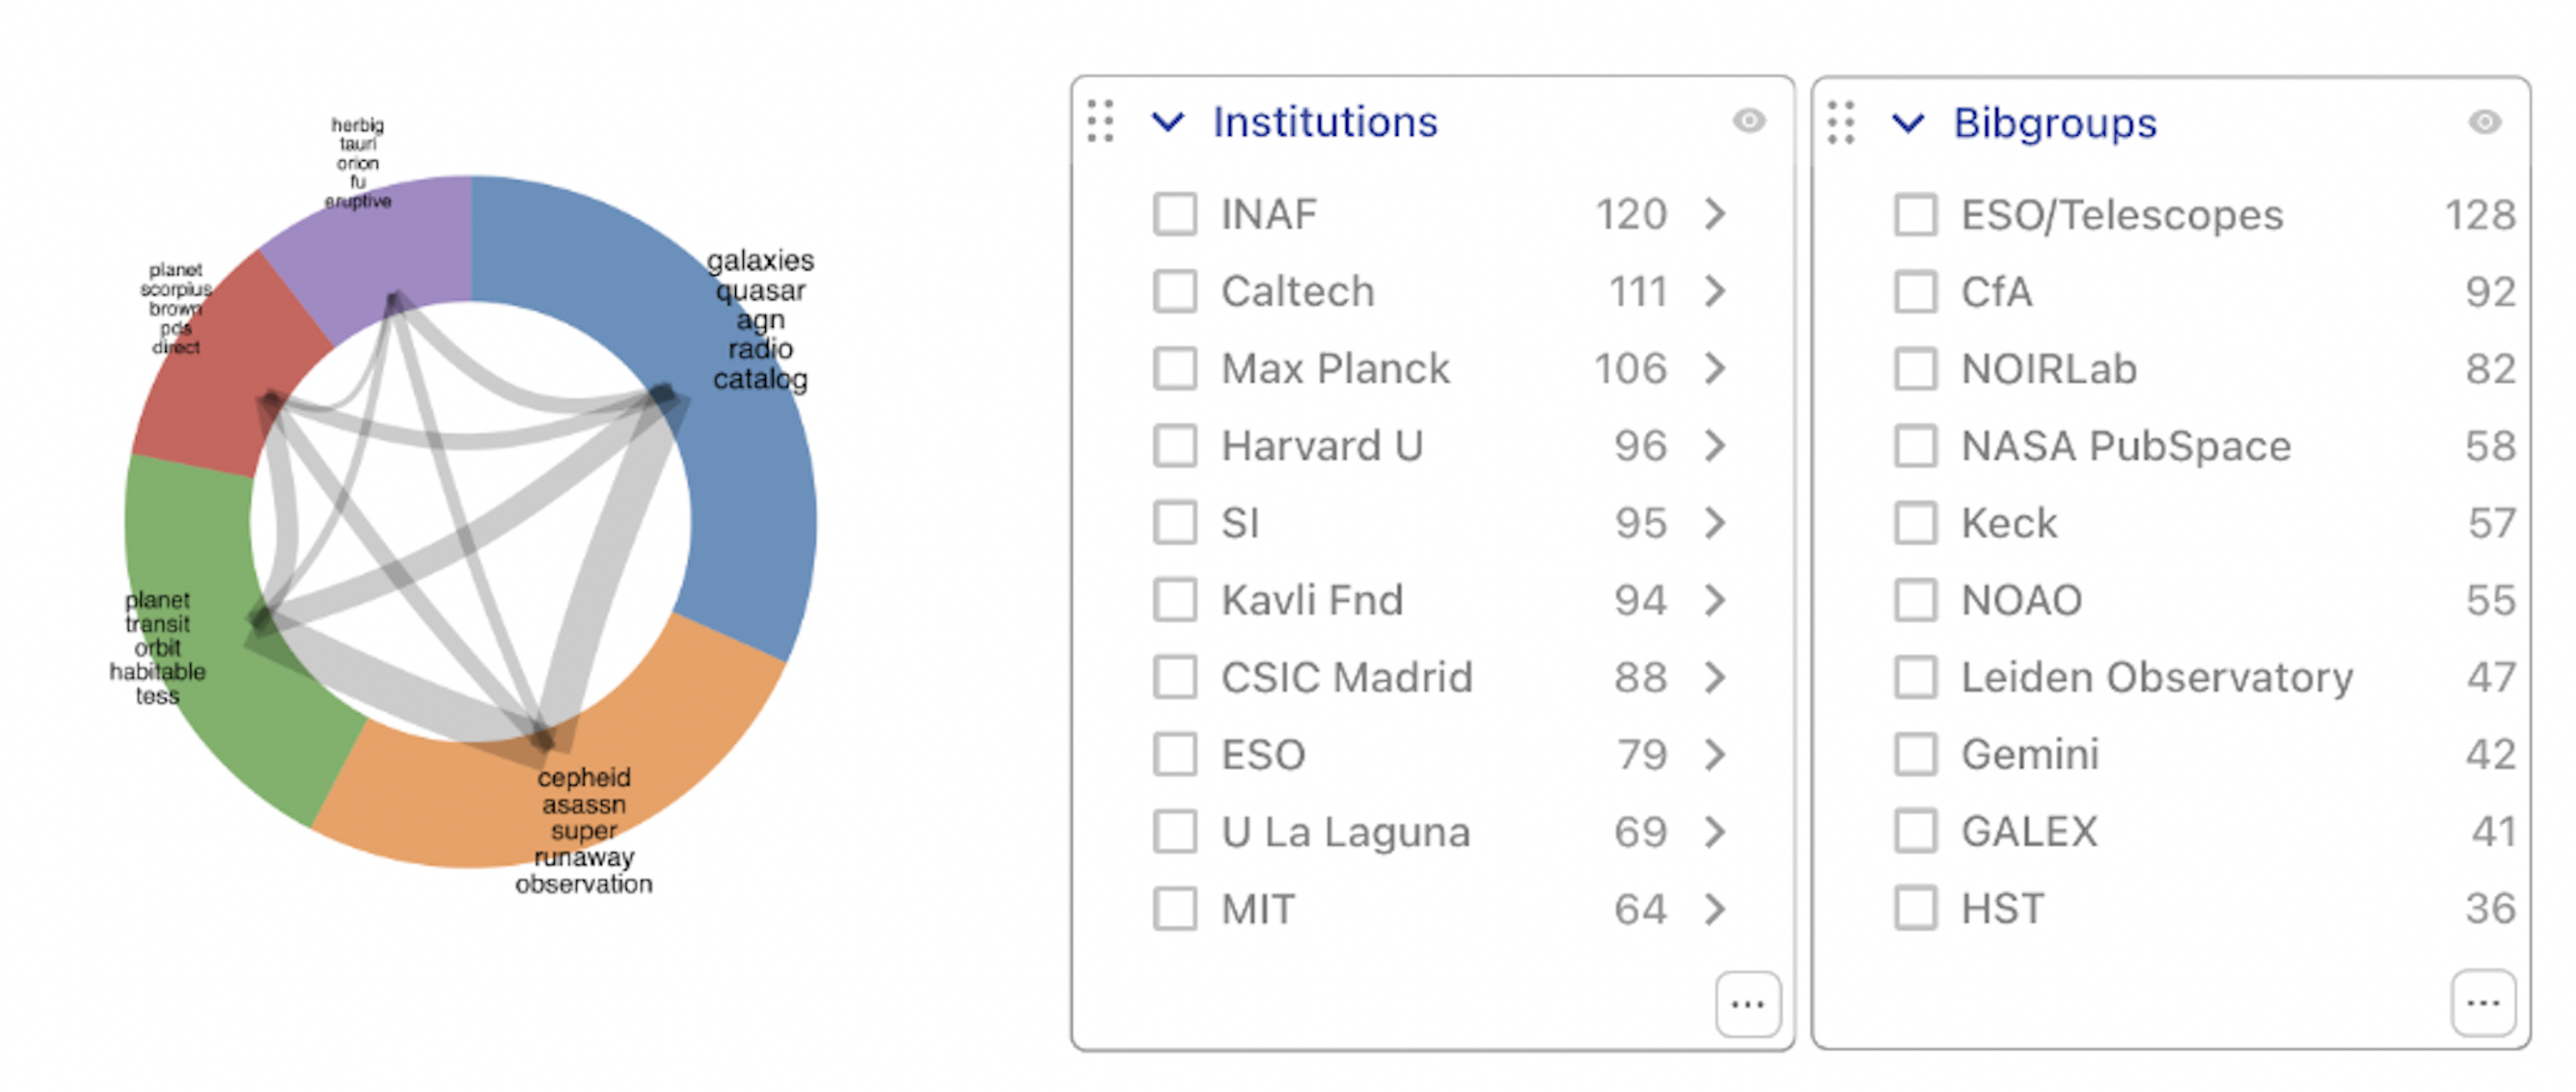Click the Bibgroups panel drag handle icon
The height and width of the screenshot is (1092, 2576).
(1841, 122)
